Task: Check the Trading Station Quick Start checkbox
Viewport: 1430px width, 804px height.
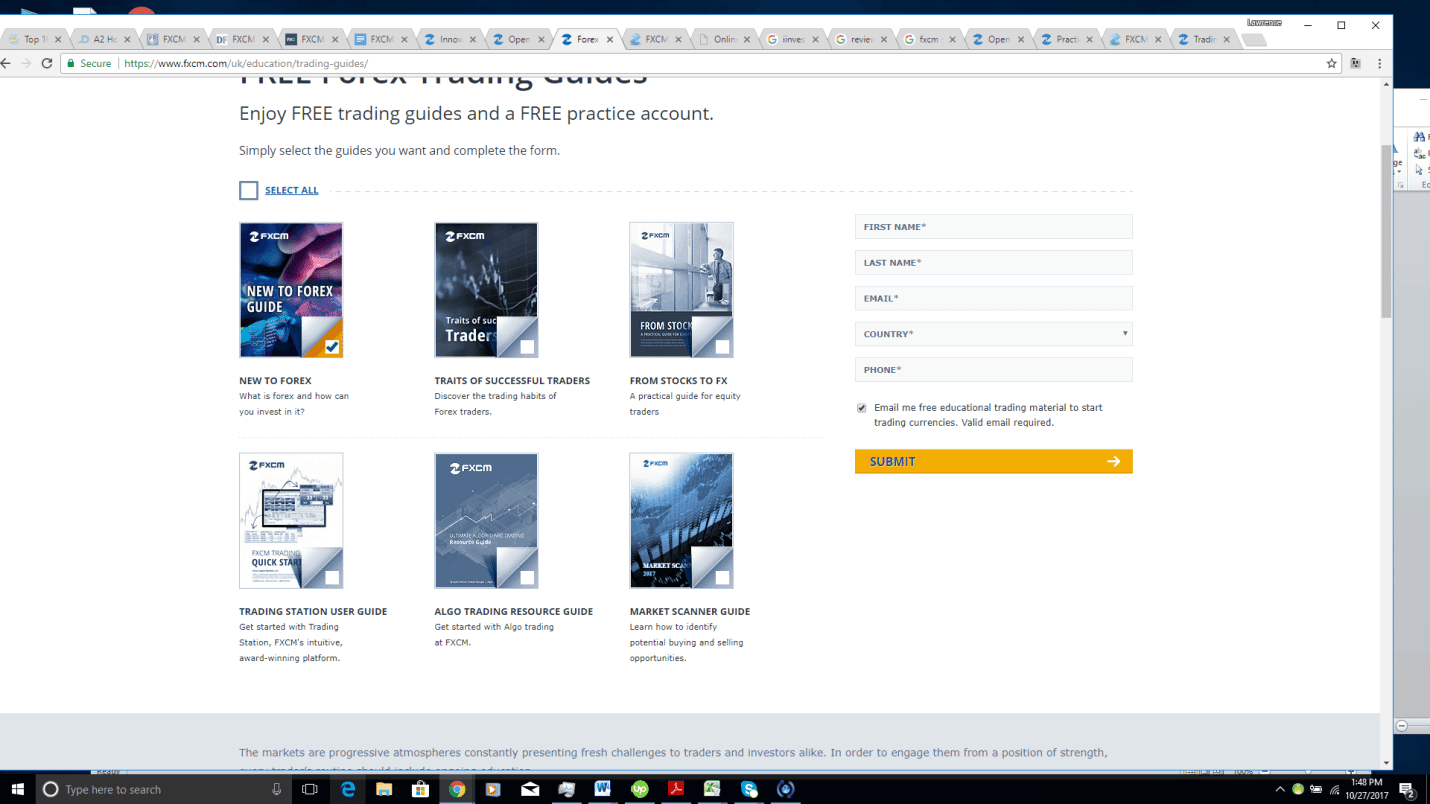Action: (332, 578)
